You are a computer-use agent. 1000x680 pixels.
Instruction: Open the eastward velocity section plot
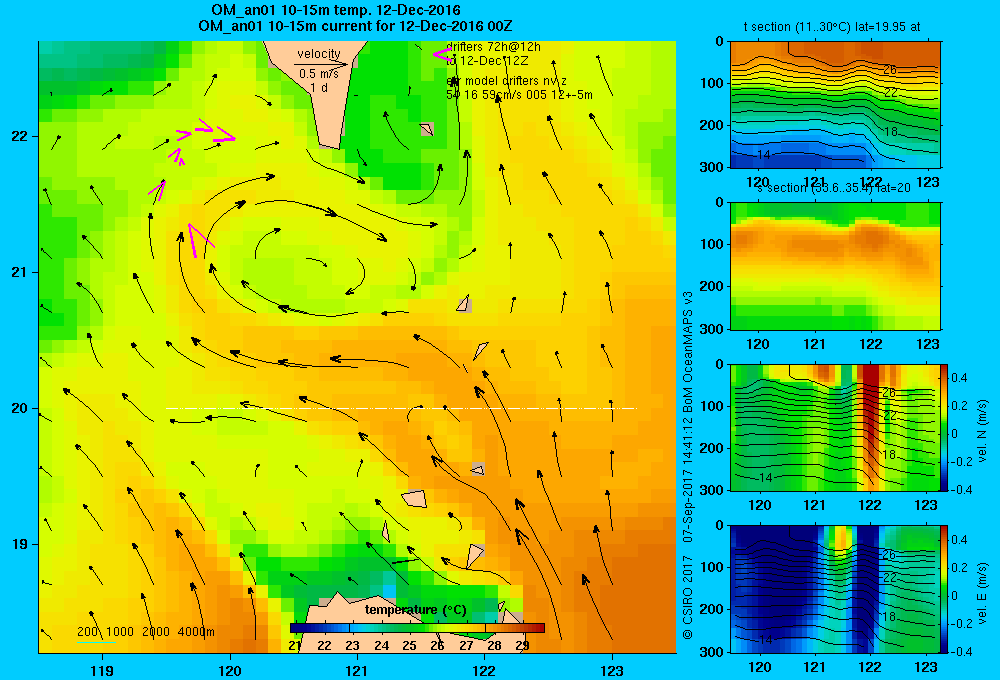point(835,589)
